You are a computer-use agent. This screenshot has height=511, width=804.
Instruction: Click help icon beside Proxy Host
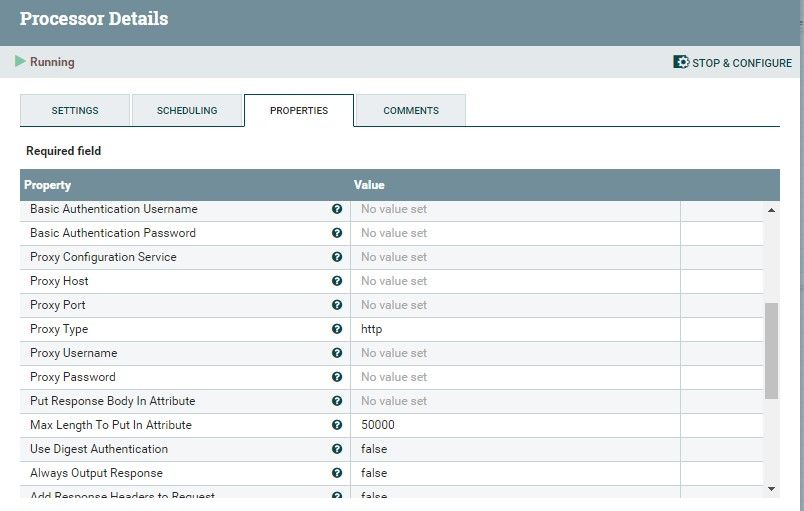pos(337,281)
